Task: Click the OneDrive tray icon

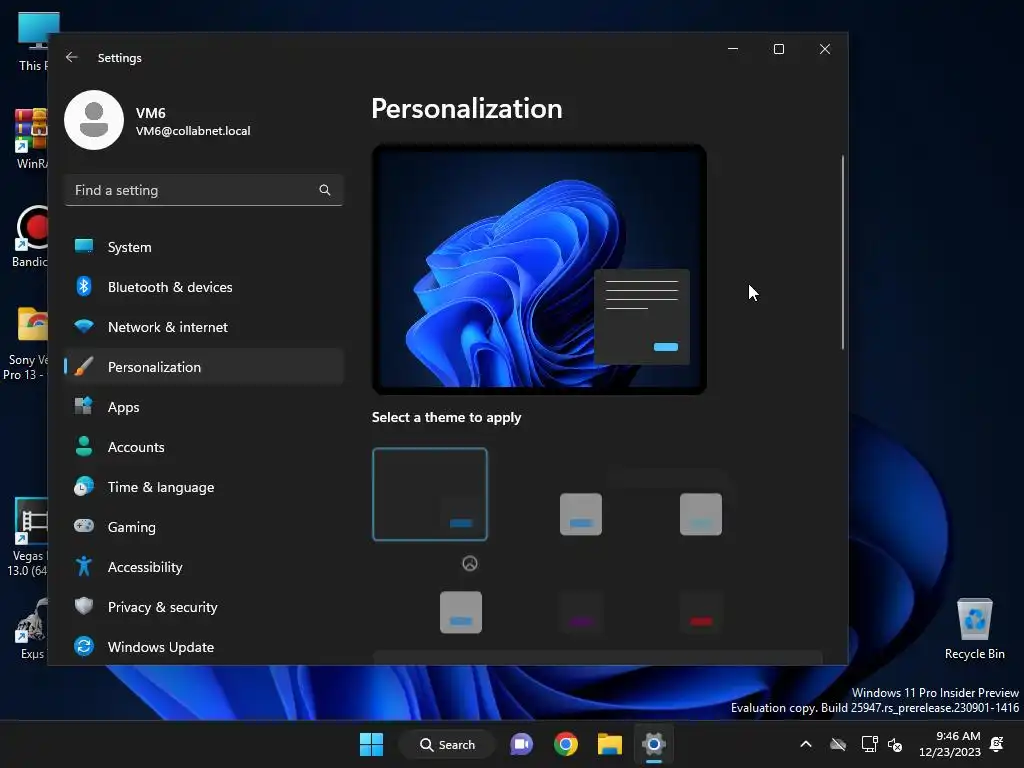Action: [838, 744]
